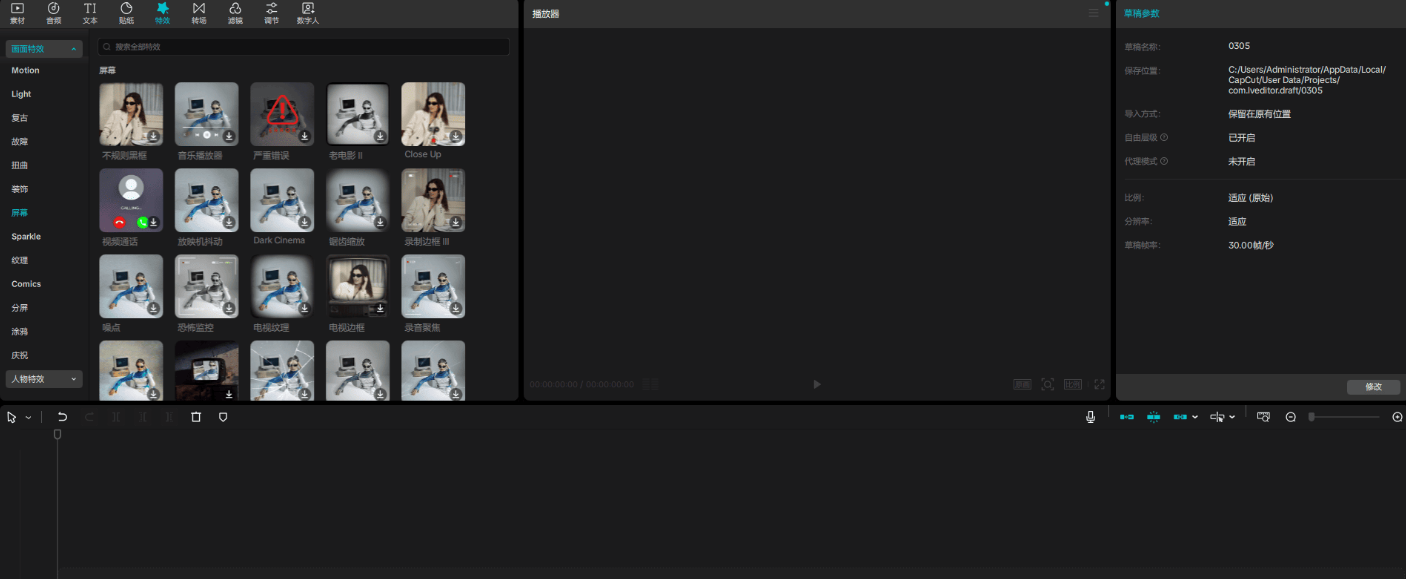Click the timeline fit-to-view preview icon

coord(1263,417)
